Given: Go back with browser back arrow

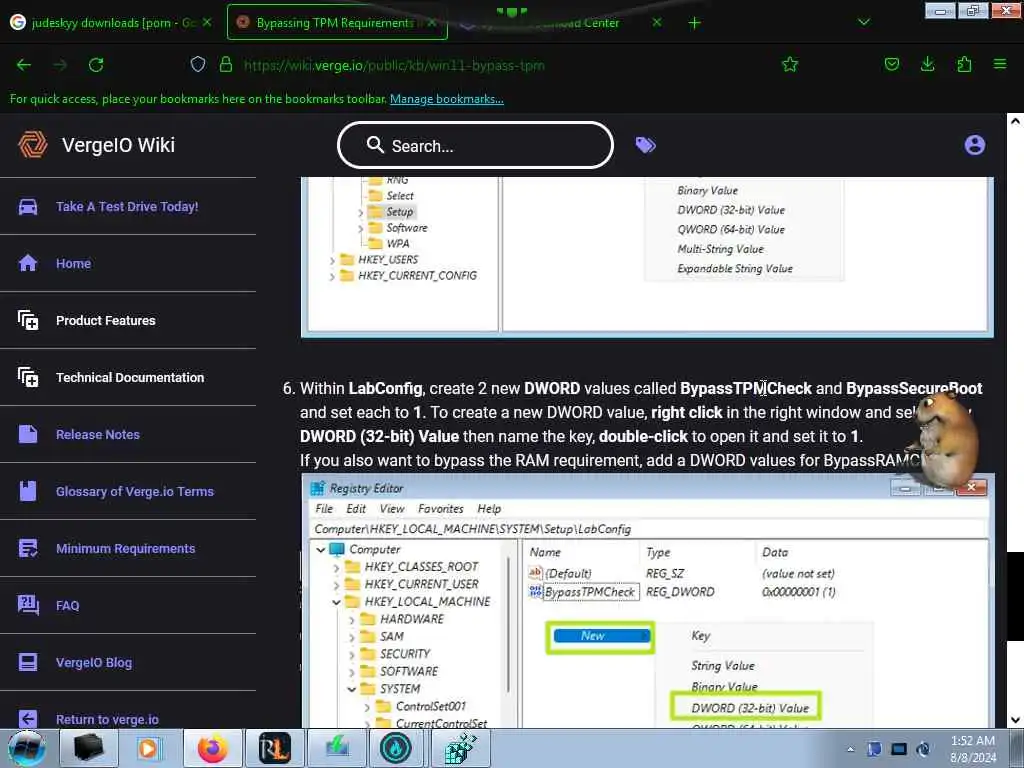Looking at the screenshot, I should click(24, 65).
